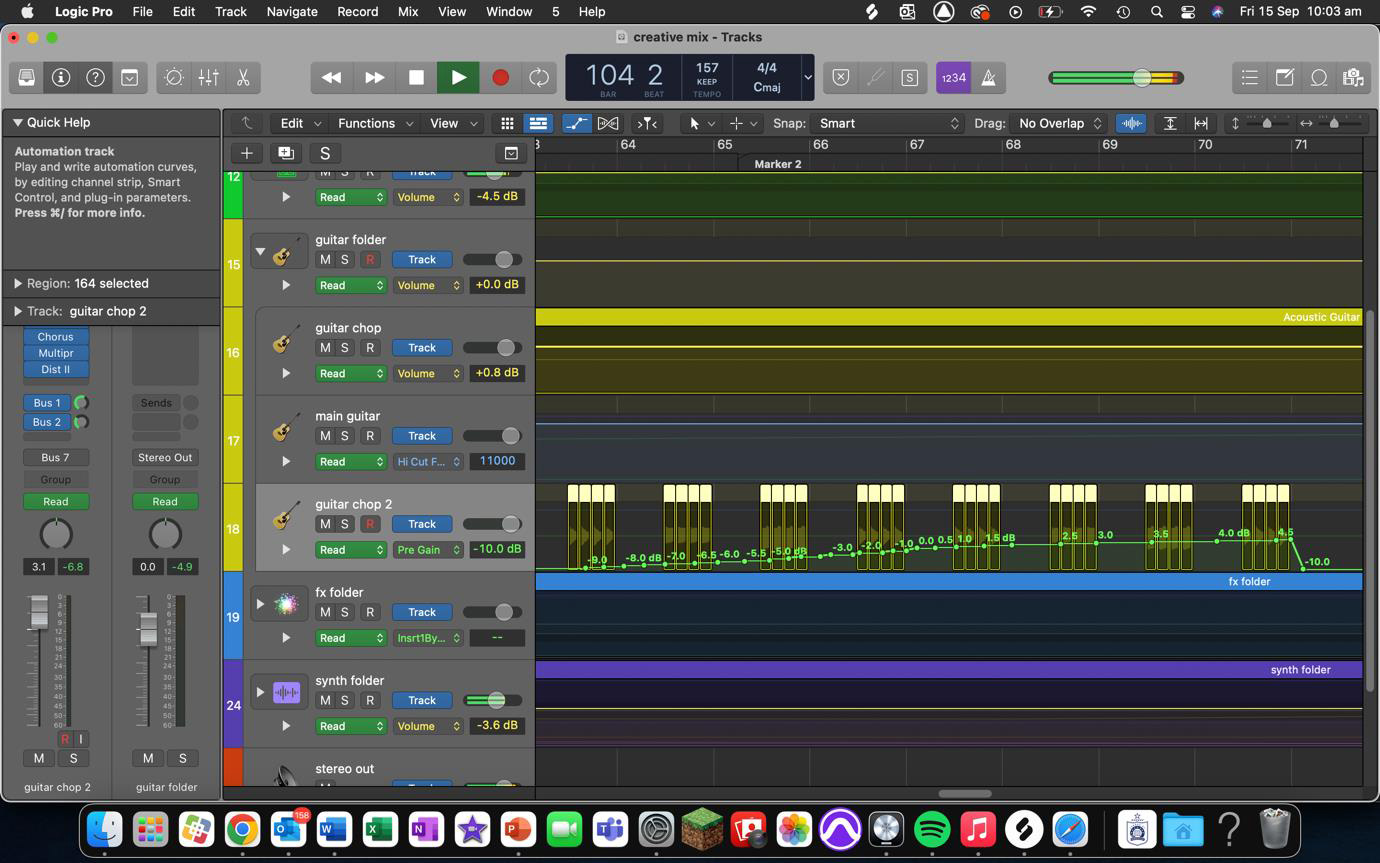Screen dimensions: 1380x863
Task: Mute the guitar chop track
Action: [324, 347]
